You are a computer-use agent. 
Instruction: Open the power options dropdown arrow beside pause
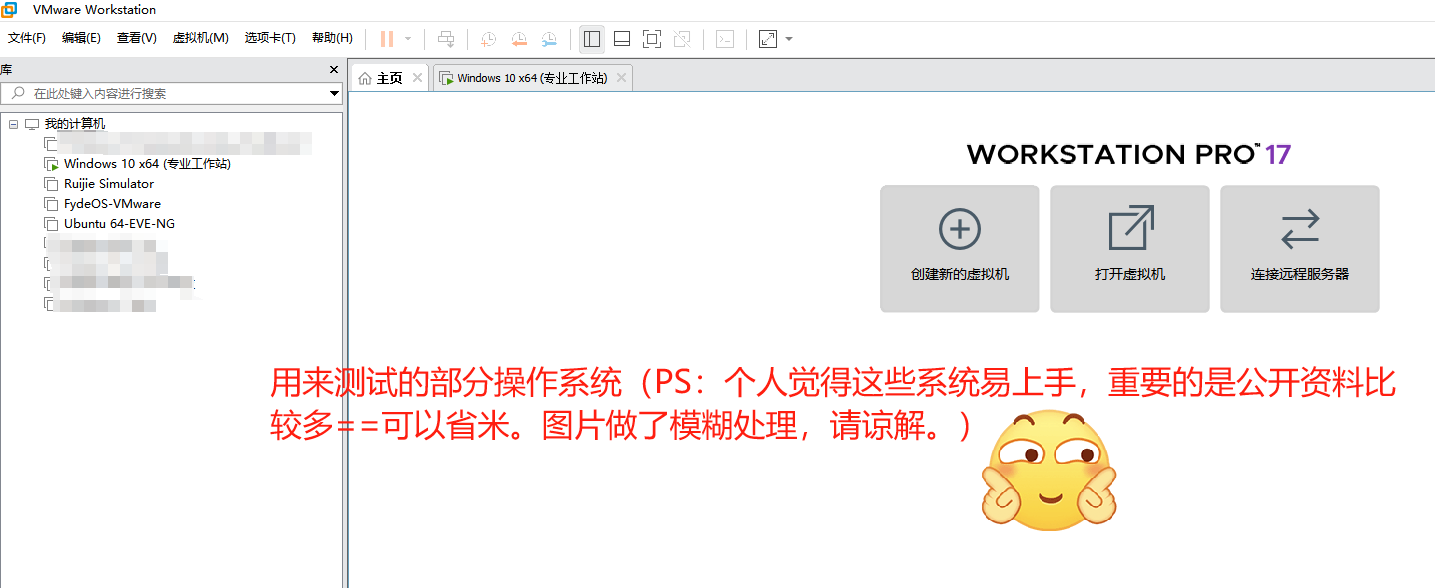(x=408, y=39)
